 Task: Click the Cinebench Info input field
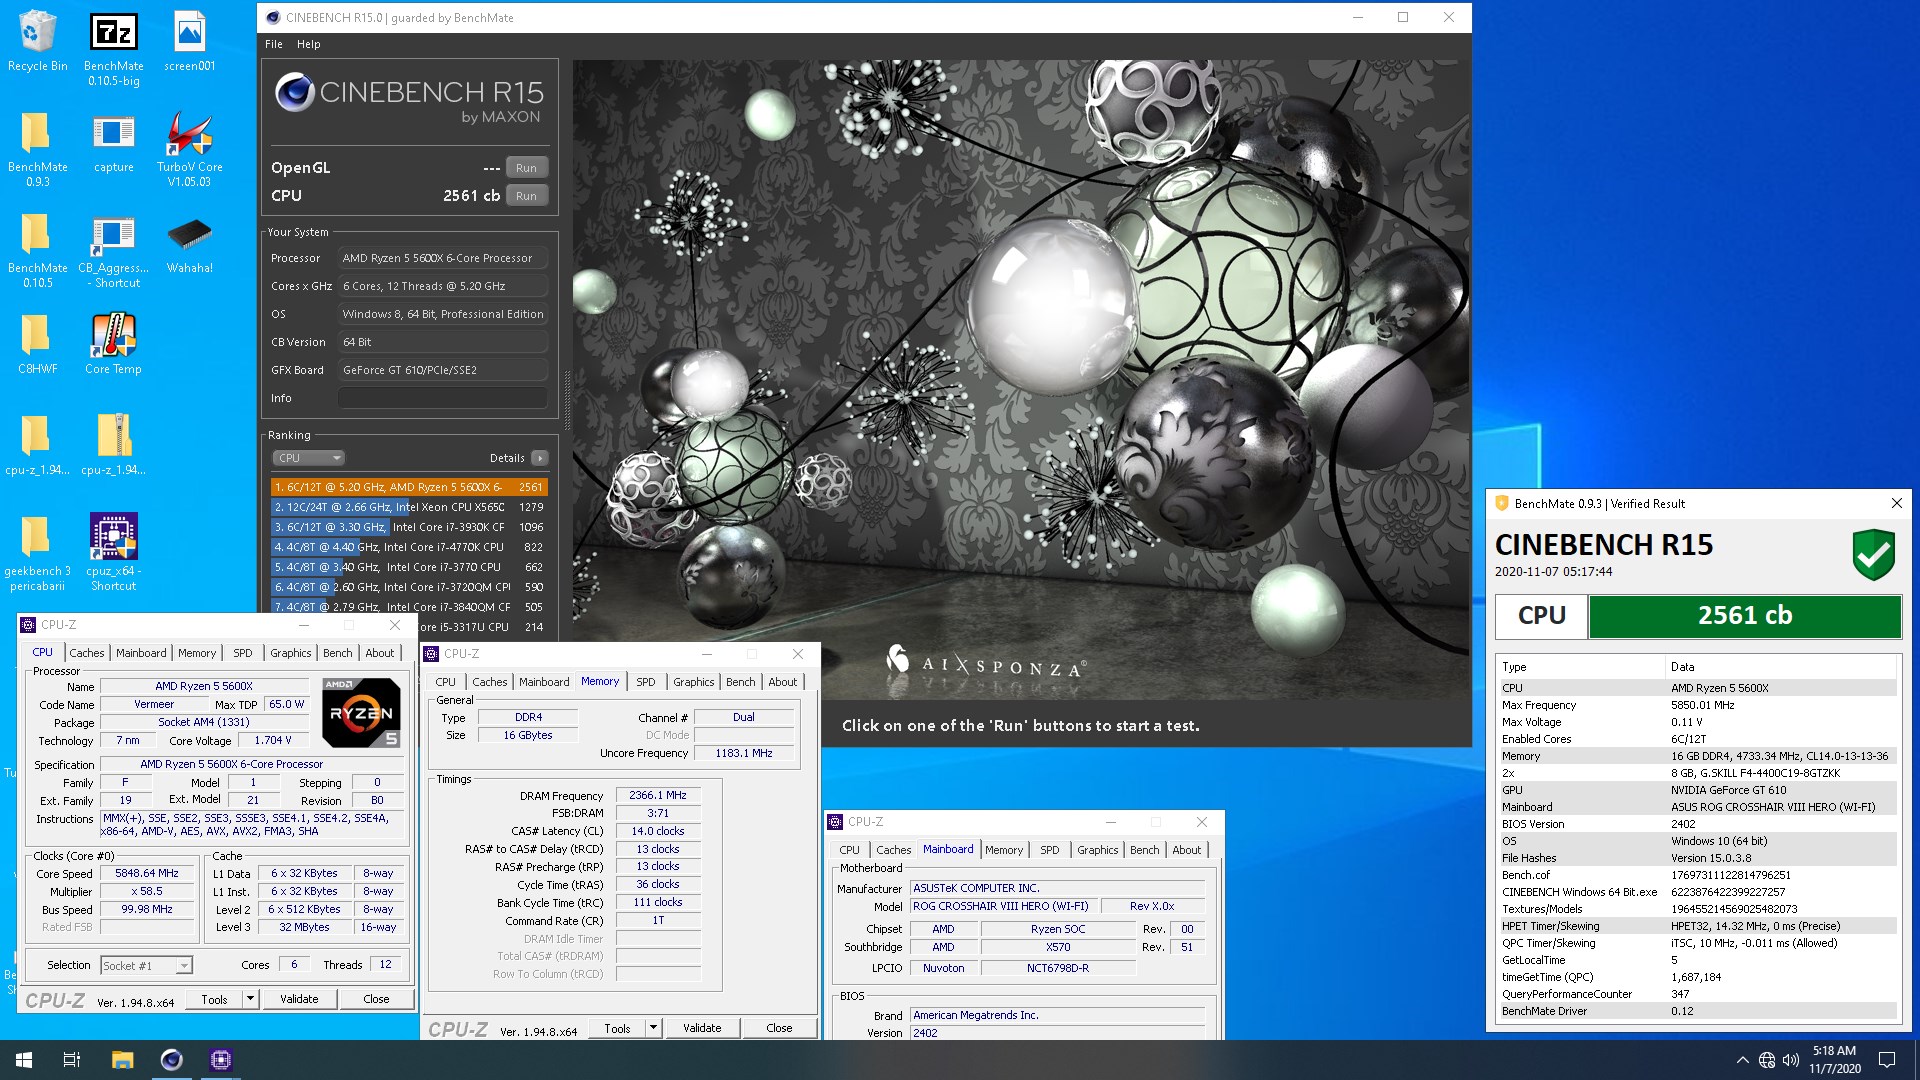coord(443,398)
